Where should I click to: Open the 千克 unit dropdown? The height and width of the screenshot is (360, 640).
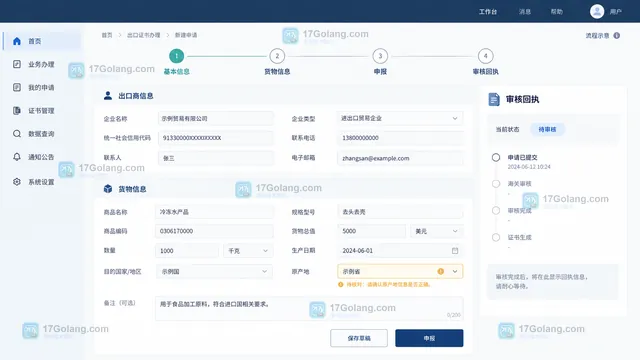click(x=248, y=251)
